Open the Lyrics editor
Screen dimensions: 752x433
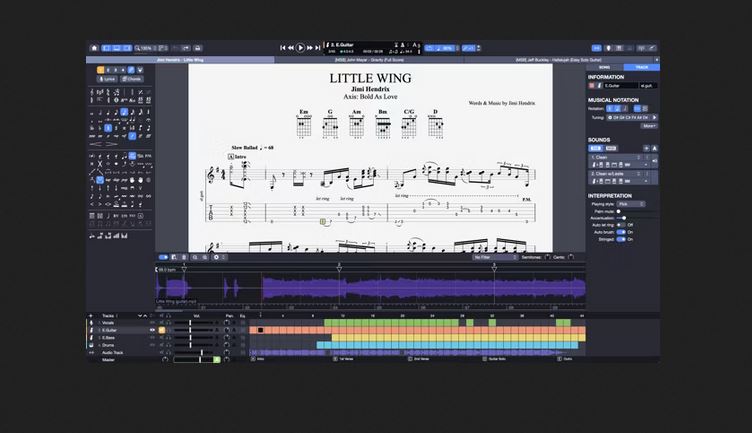point(107,79)
